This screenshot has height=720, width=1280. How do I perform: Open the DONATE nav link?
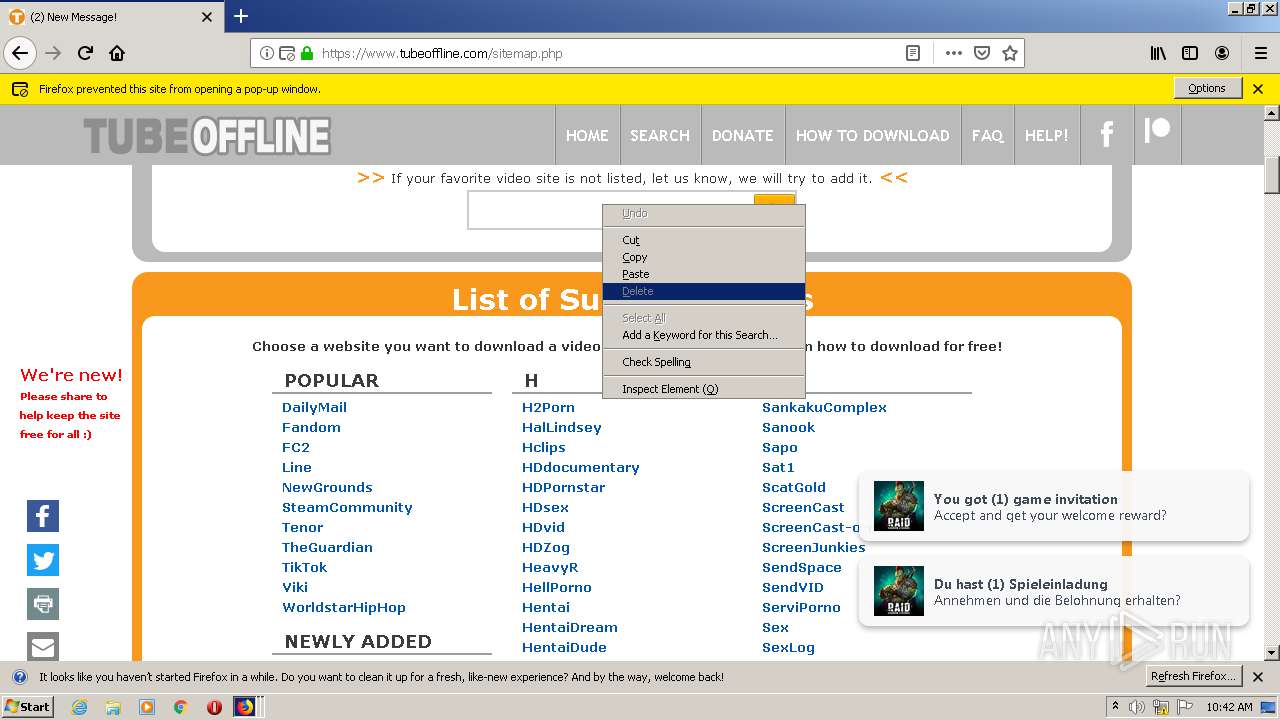click(742, 135)
